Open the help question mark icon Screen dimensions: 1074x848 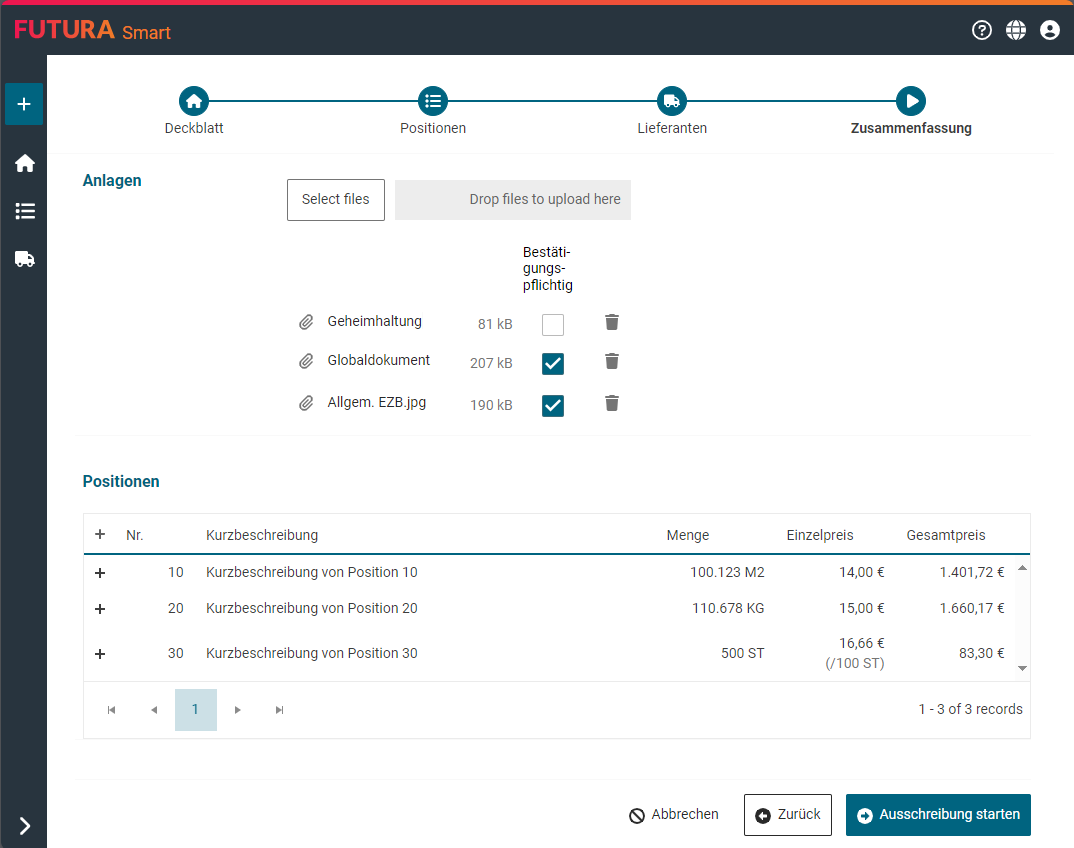981,30
